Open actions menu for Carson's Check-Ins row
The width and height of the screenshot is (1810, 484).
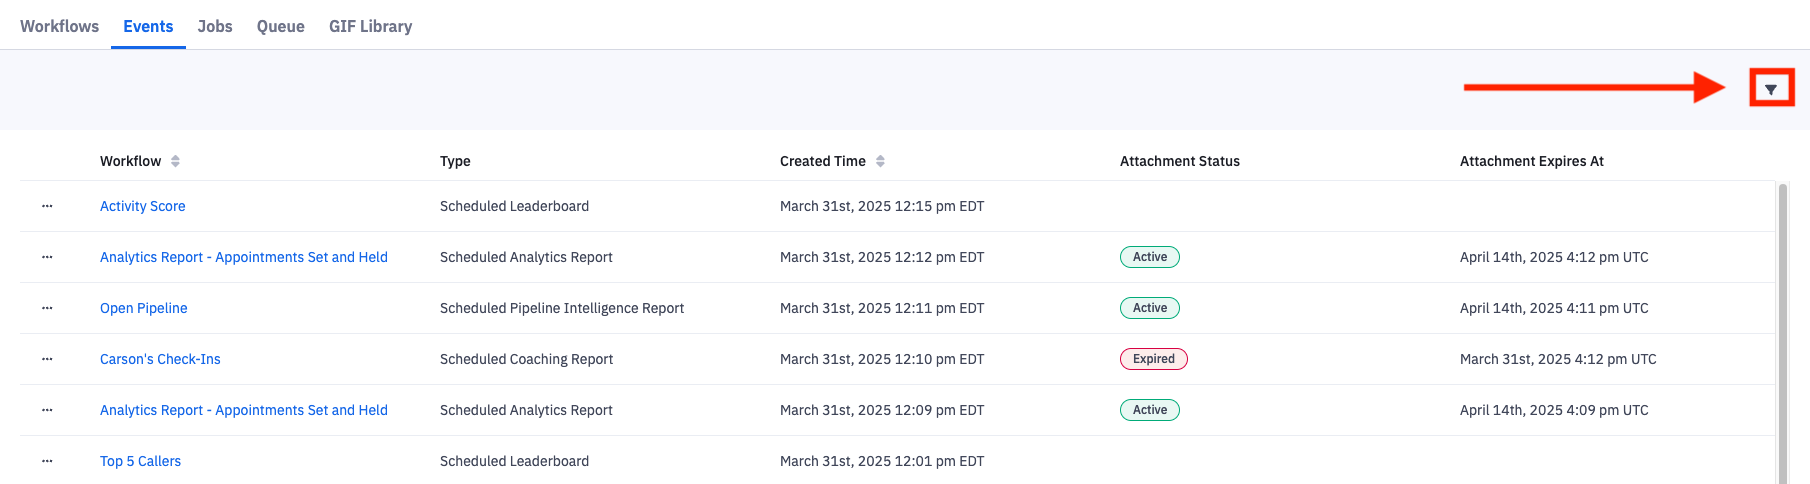[47, 359]
